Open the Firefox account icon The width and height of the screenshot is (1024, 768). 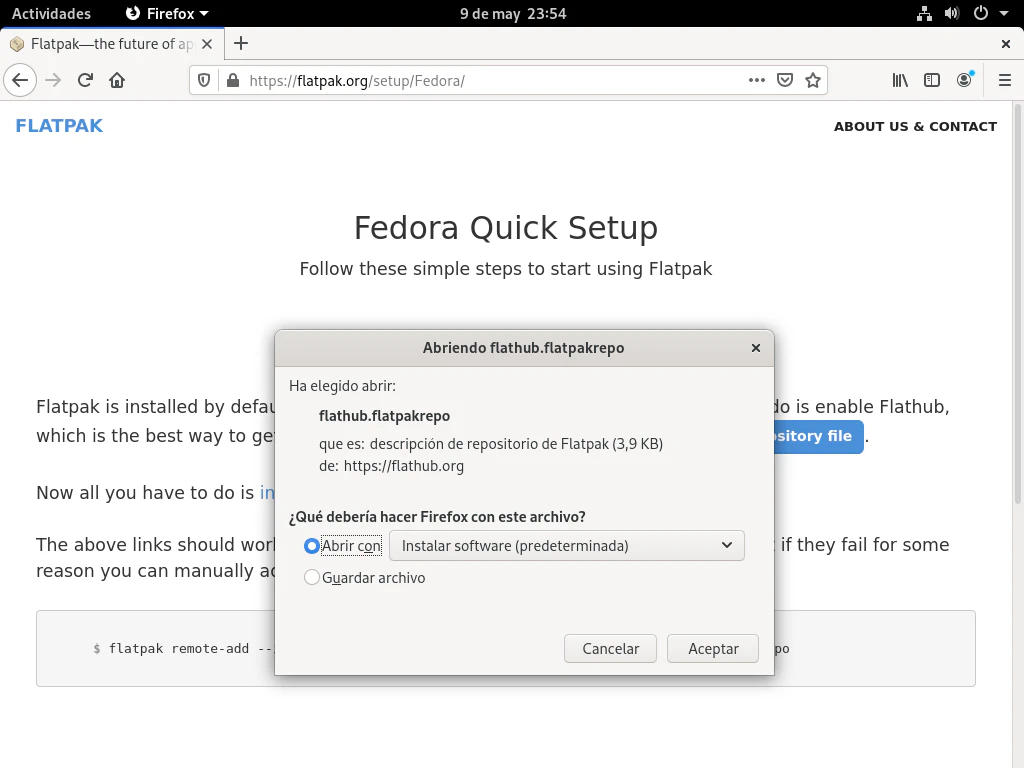[964, 80]
